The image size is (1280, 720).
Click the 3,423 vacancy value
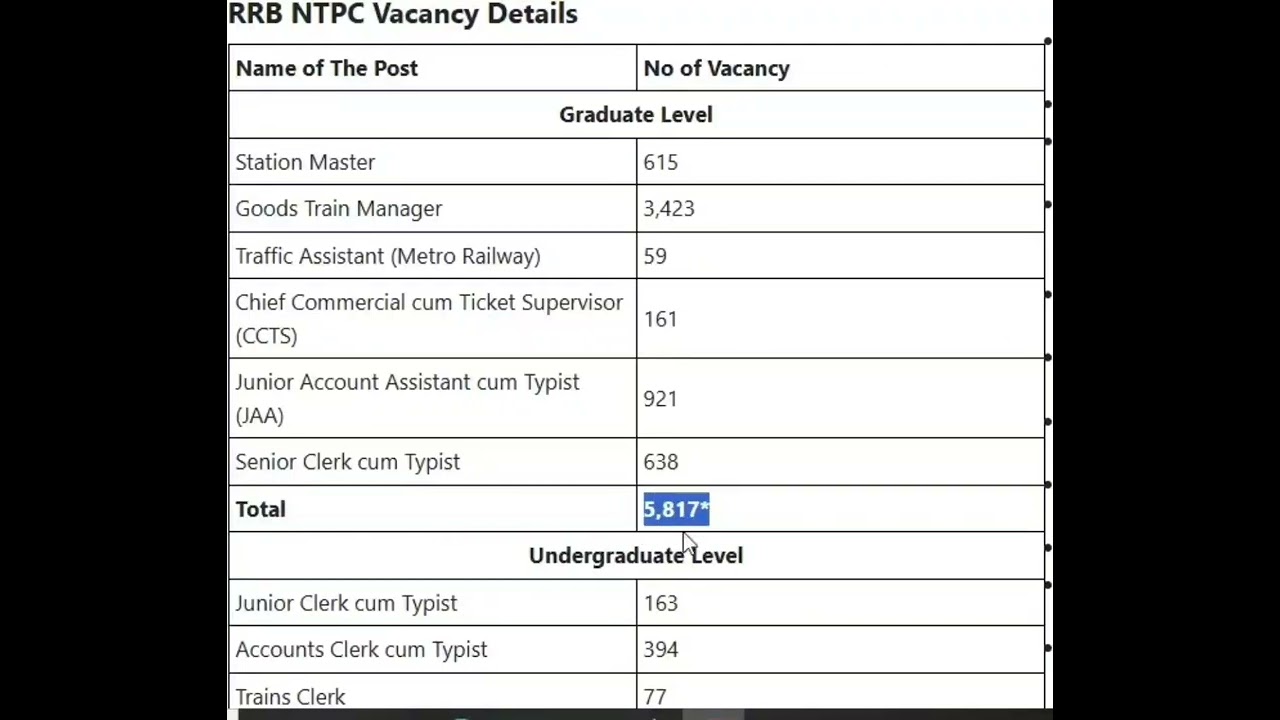pyautogui.click(x=668, y=209)
